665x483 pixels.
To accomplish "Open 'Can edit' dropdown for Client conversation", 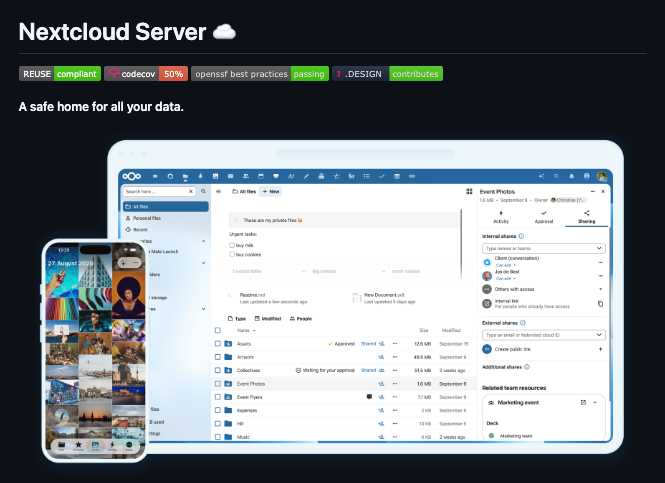I will pyautogui.click(x=506, y=265).
